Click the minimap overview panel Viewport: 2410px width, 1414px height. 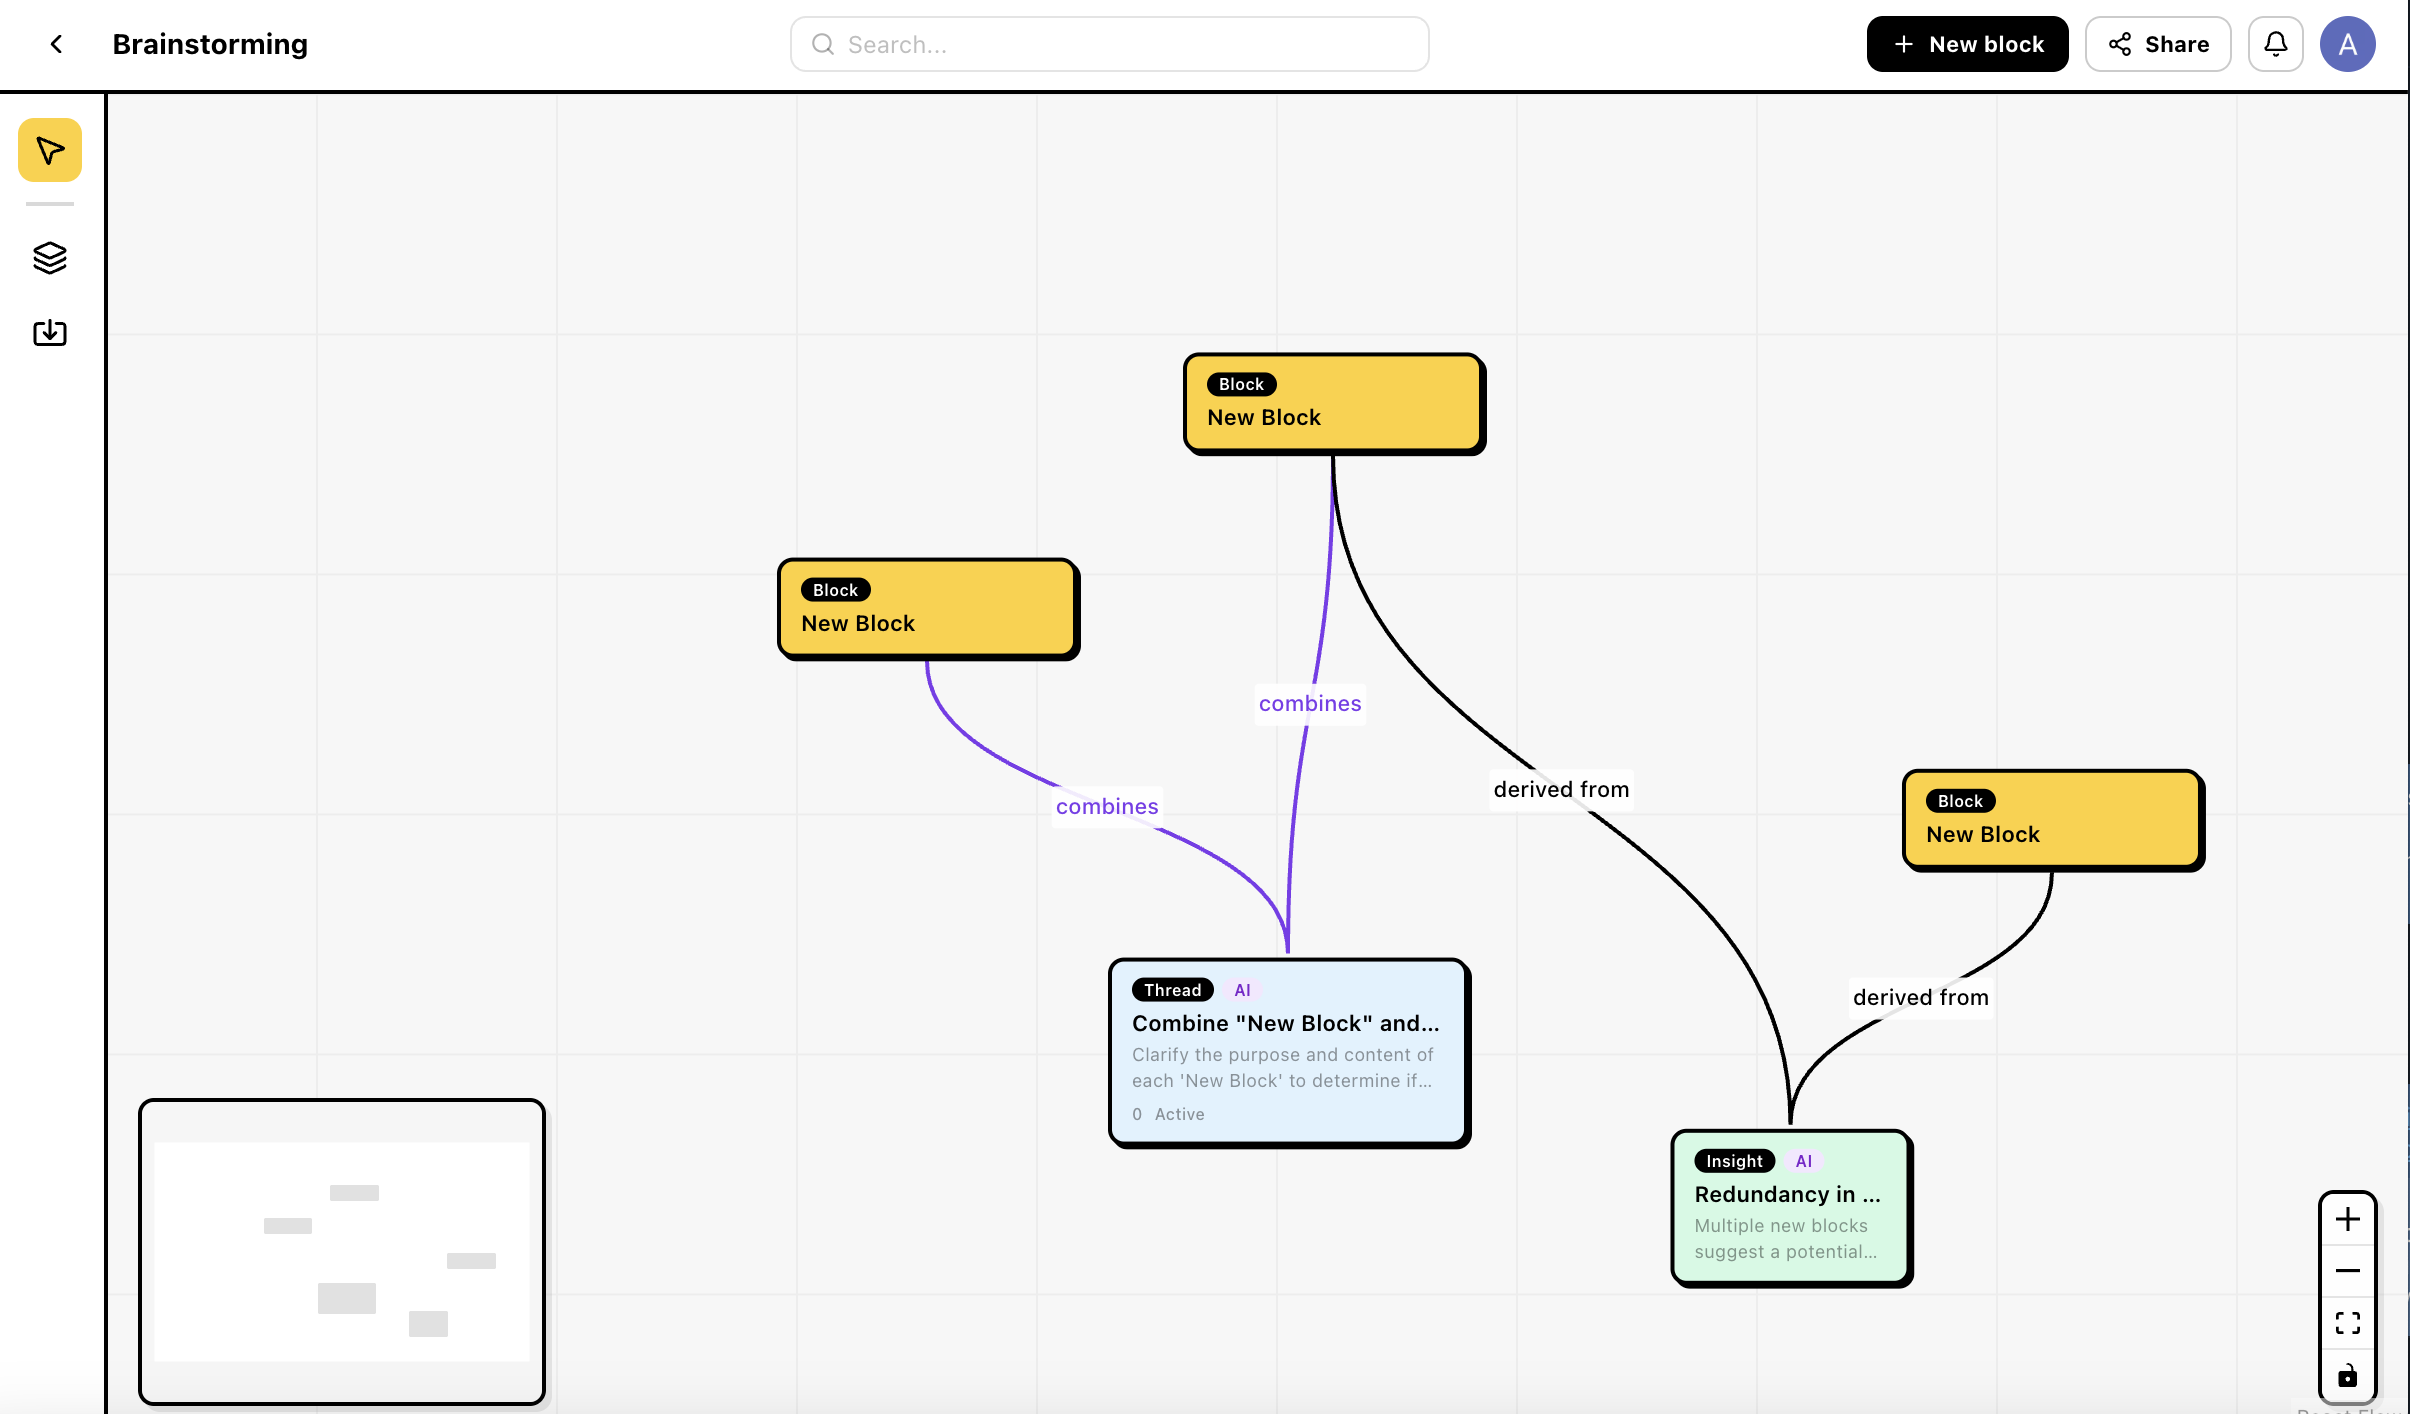[342, 1251]
